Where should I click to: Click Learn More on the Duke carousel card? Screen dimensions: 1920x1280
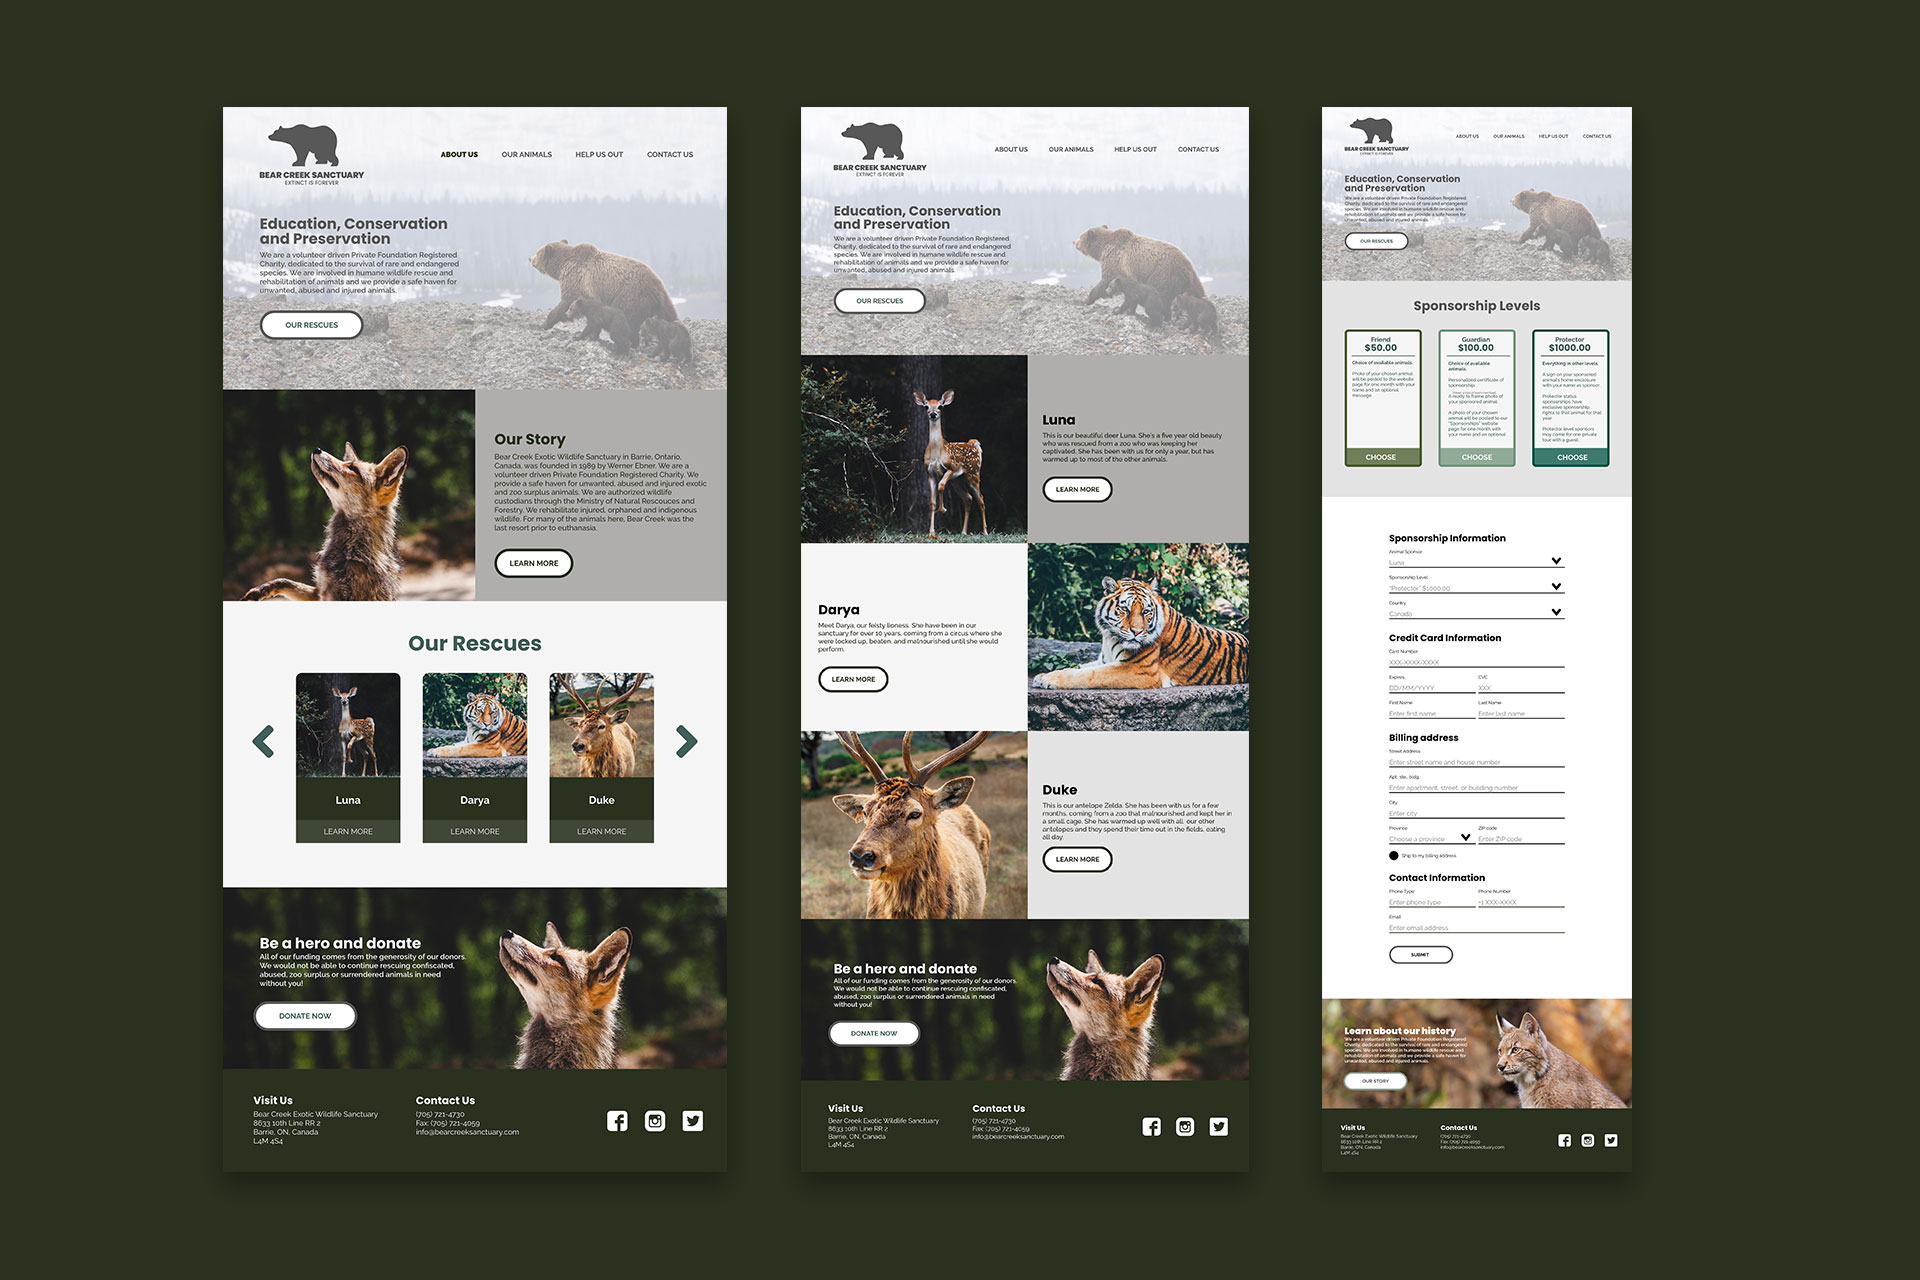tap(601, 831)
